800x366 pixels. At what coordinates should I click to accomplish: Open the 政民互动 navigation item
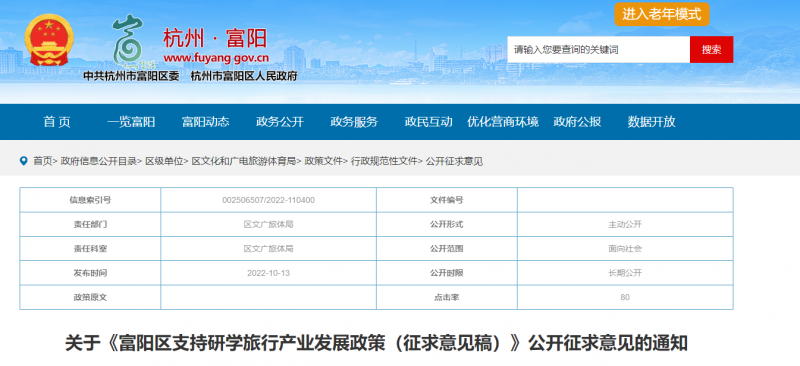(x=429, y=121)
